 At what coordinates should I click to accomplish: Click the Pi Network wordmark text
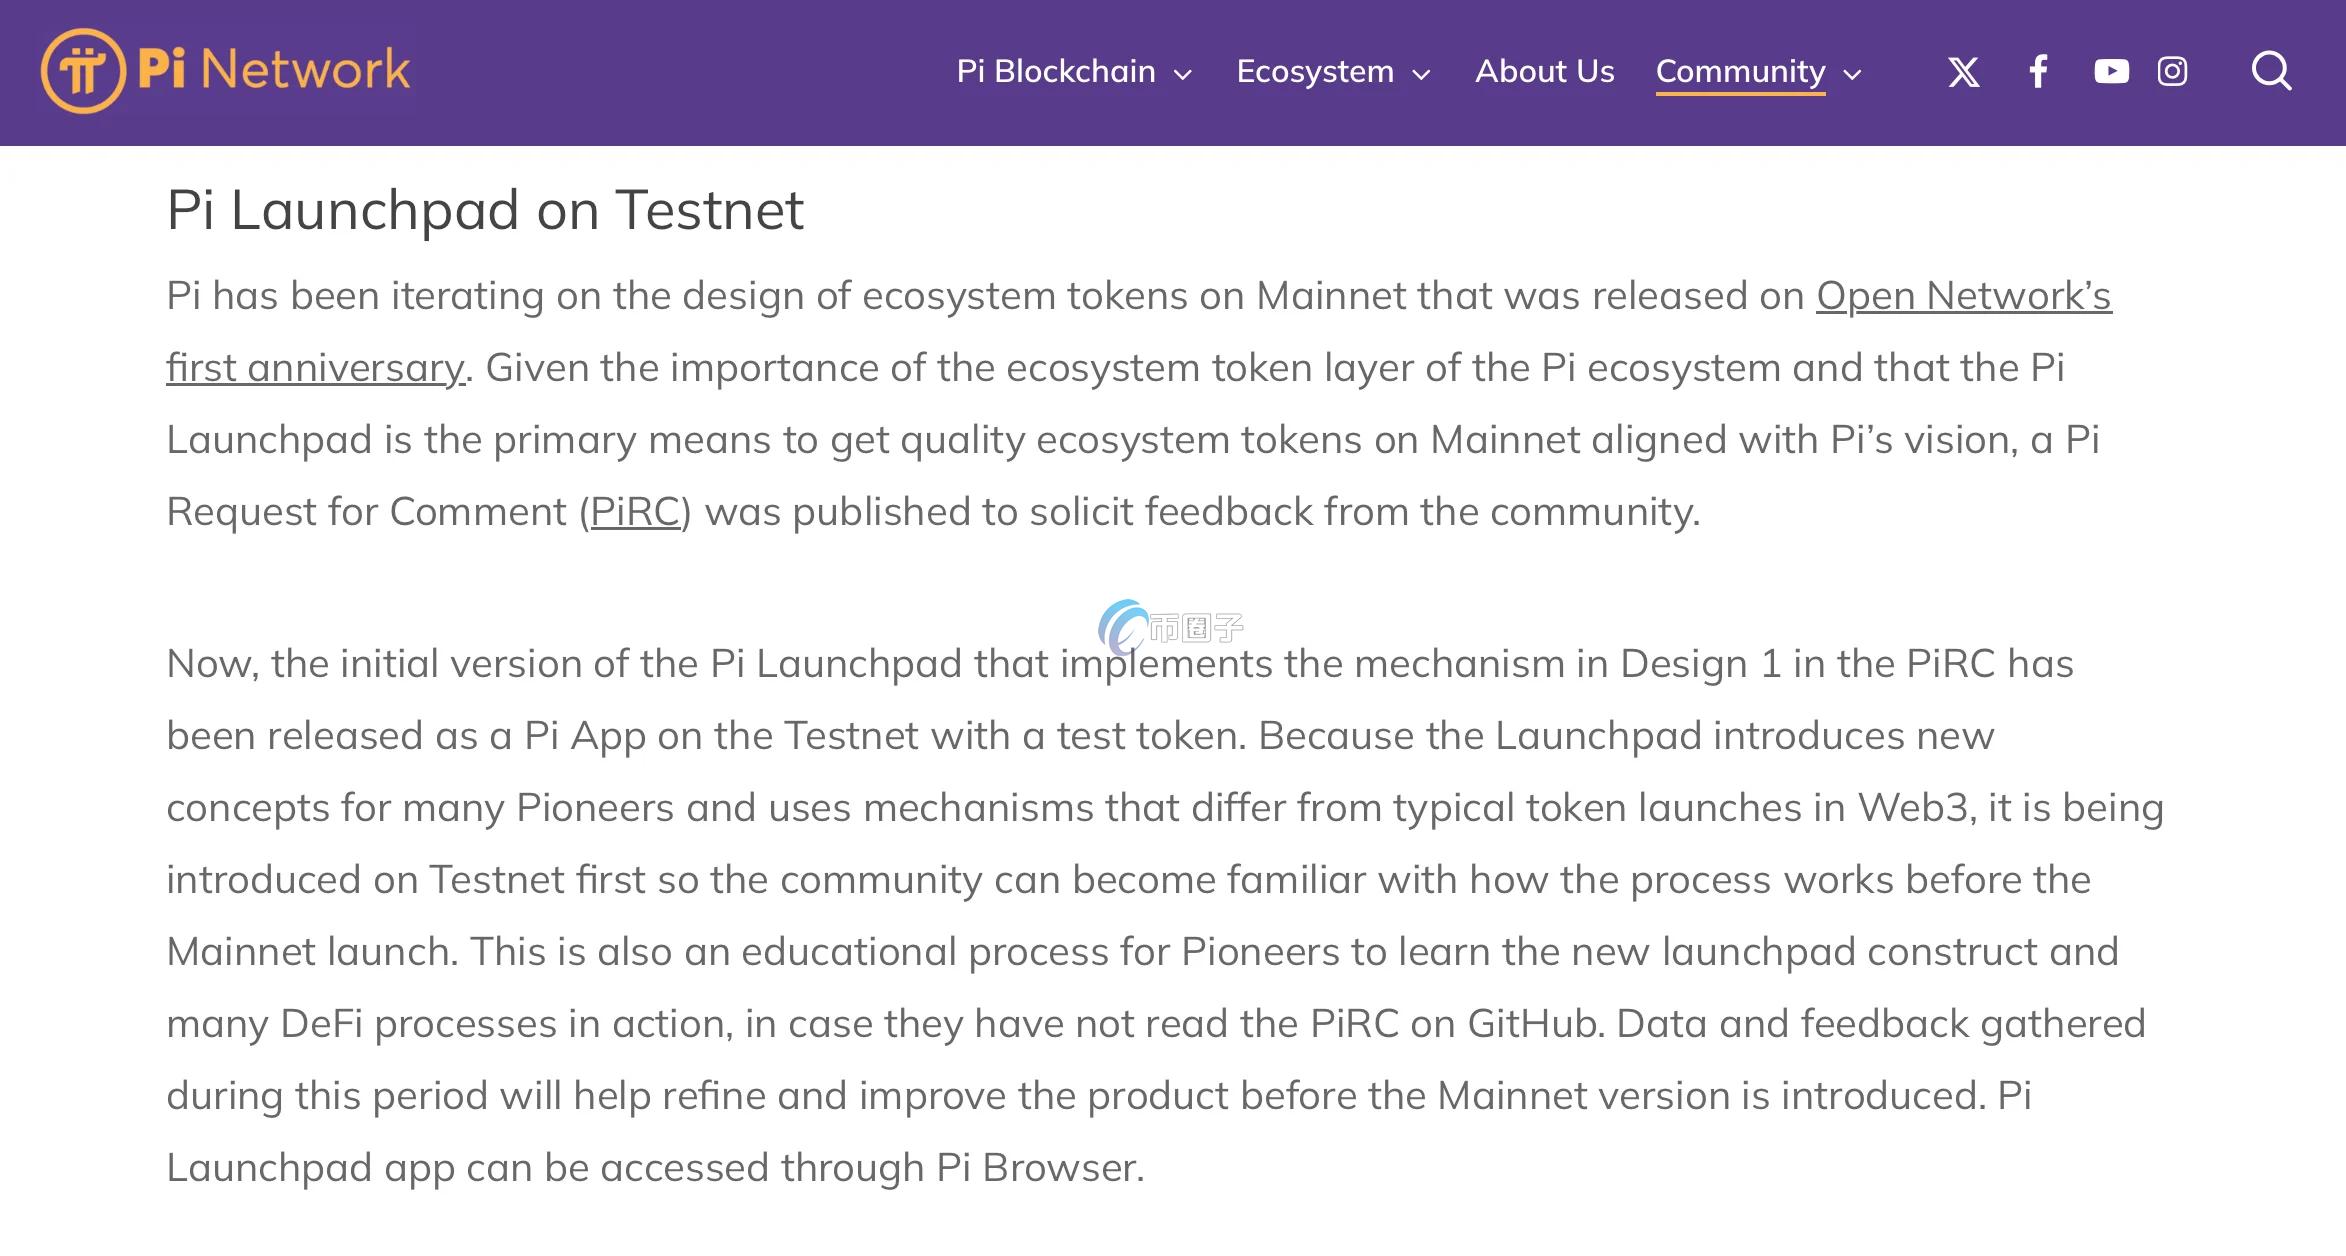[274, 70]
